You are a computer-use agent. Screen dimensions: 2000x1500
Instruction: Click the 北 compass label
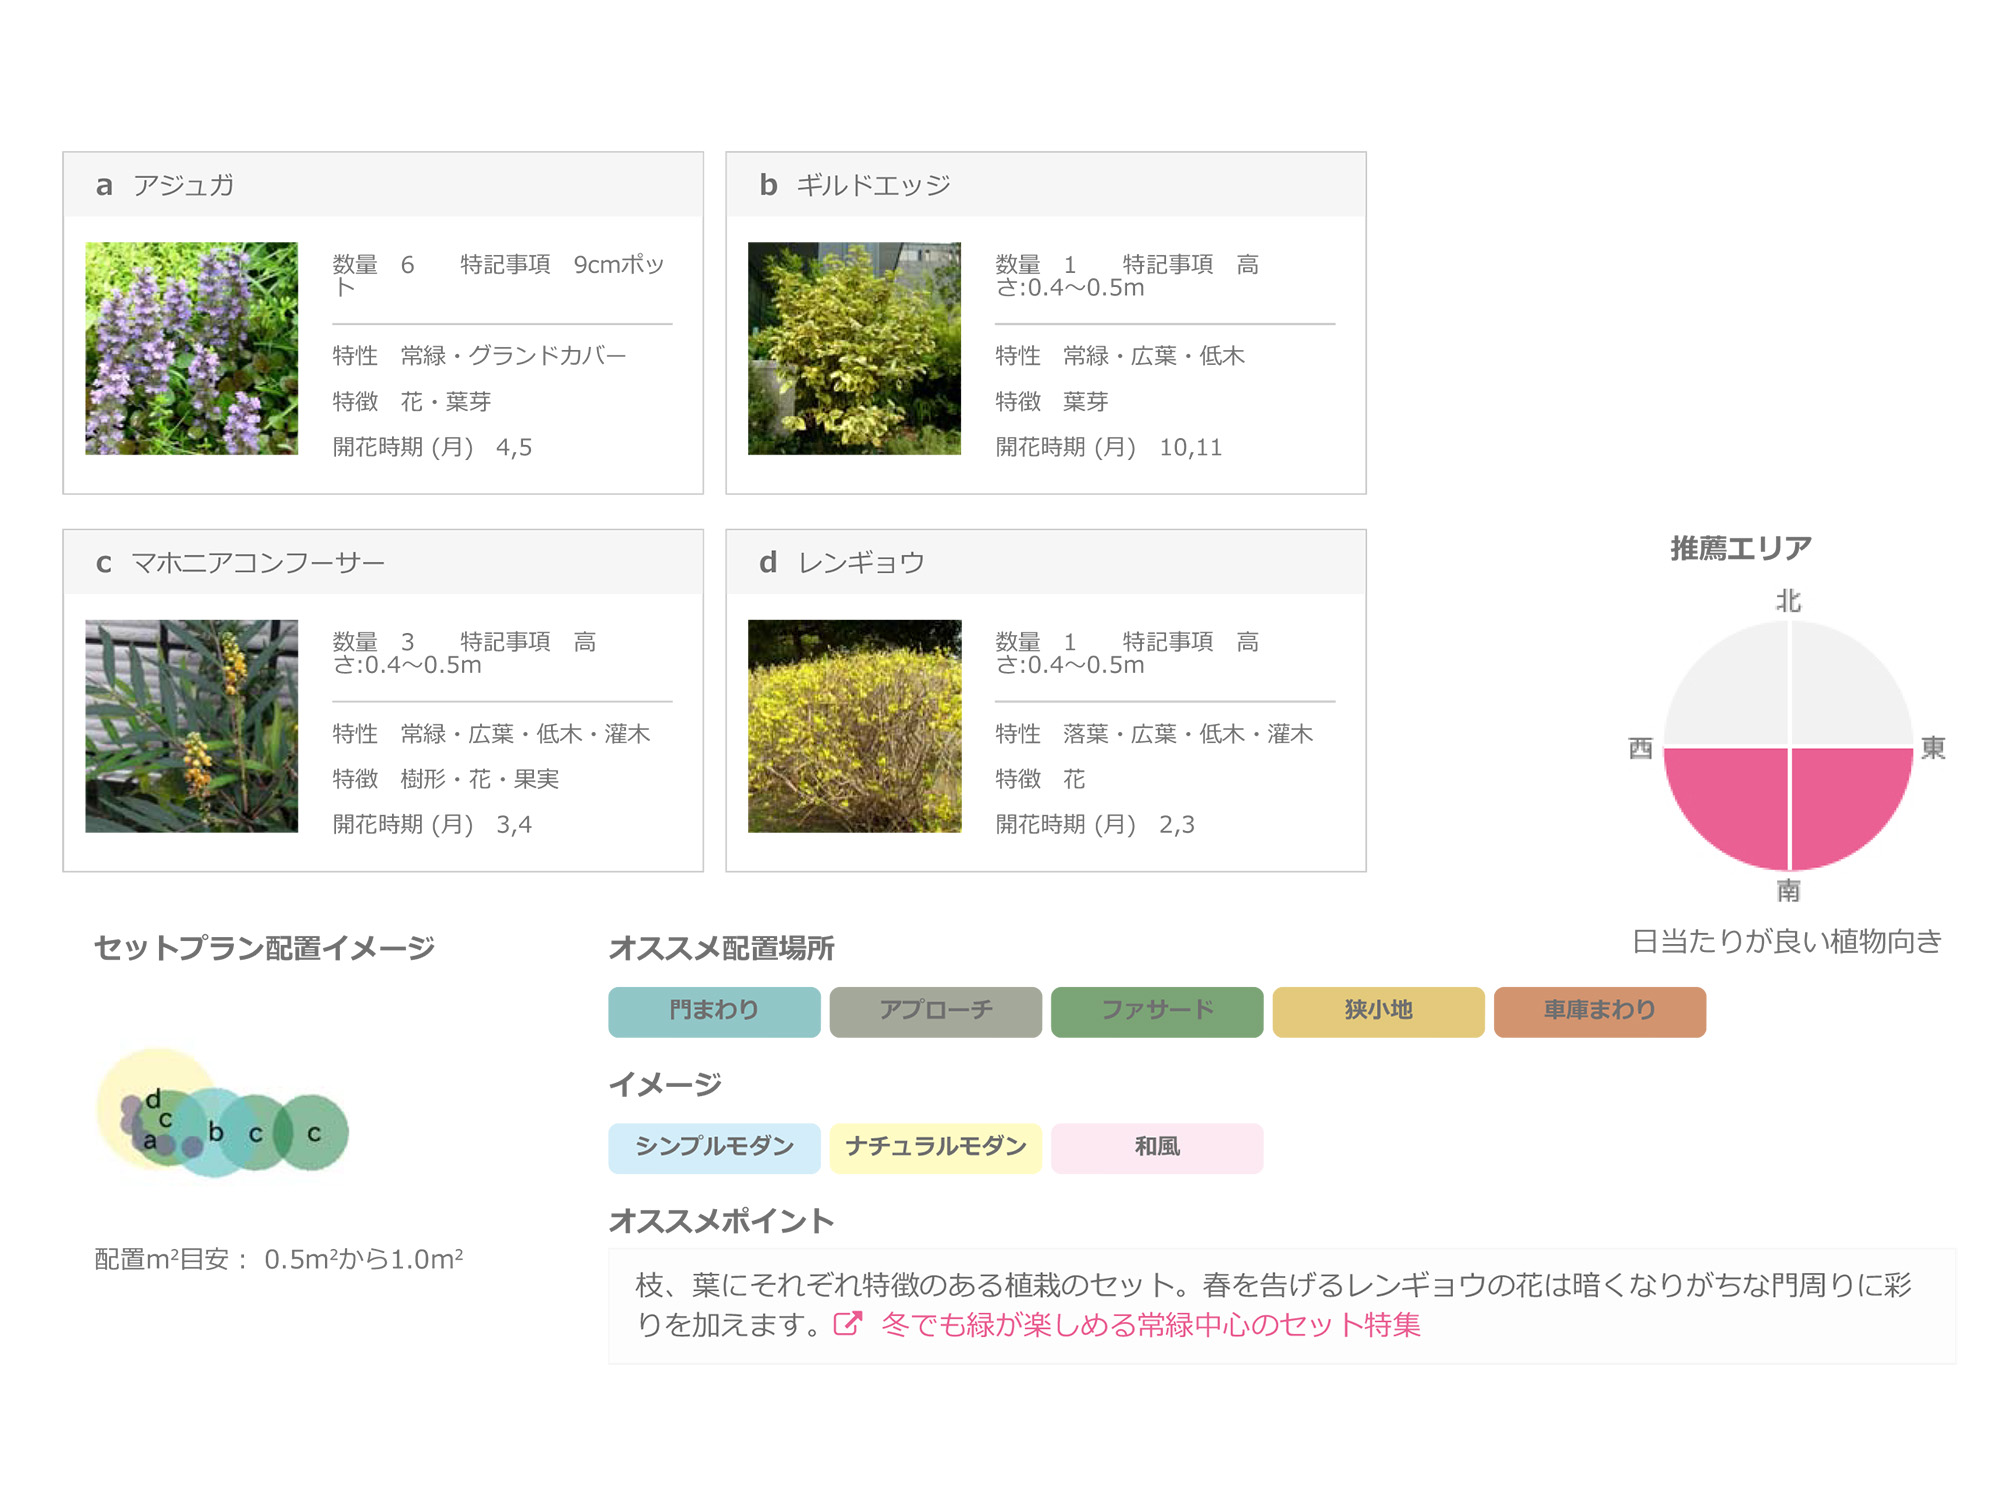coord(1788,601)
